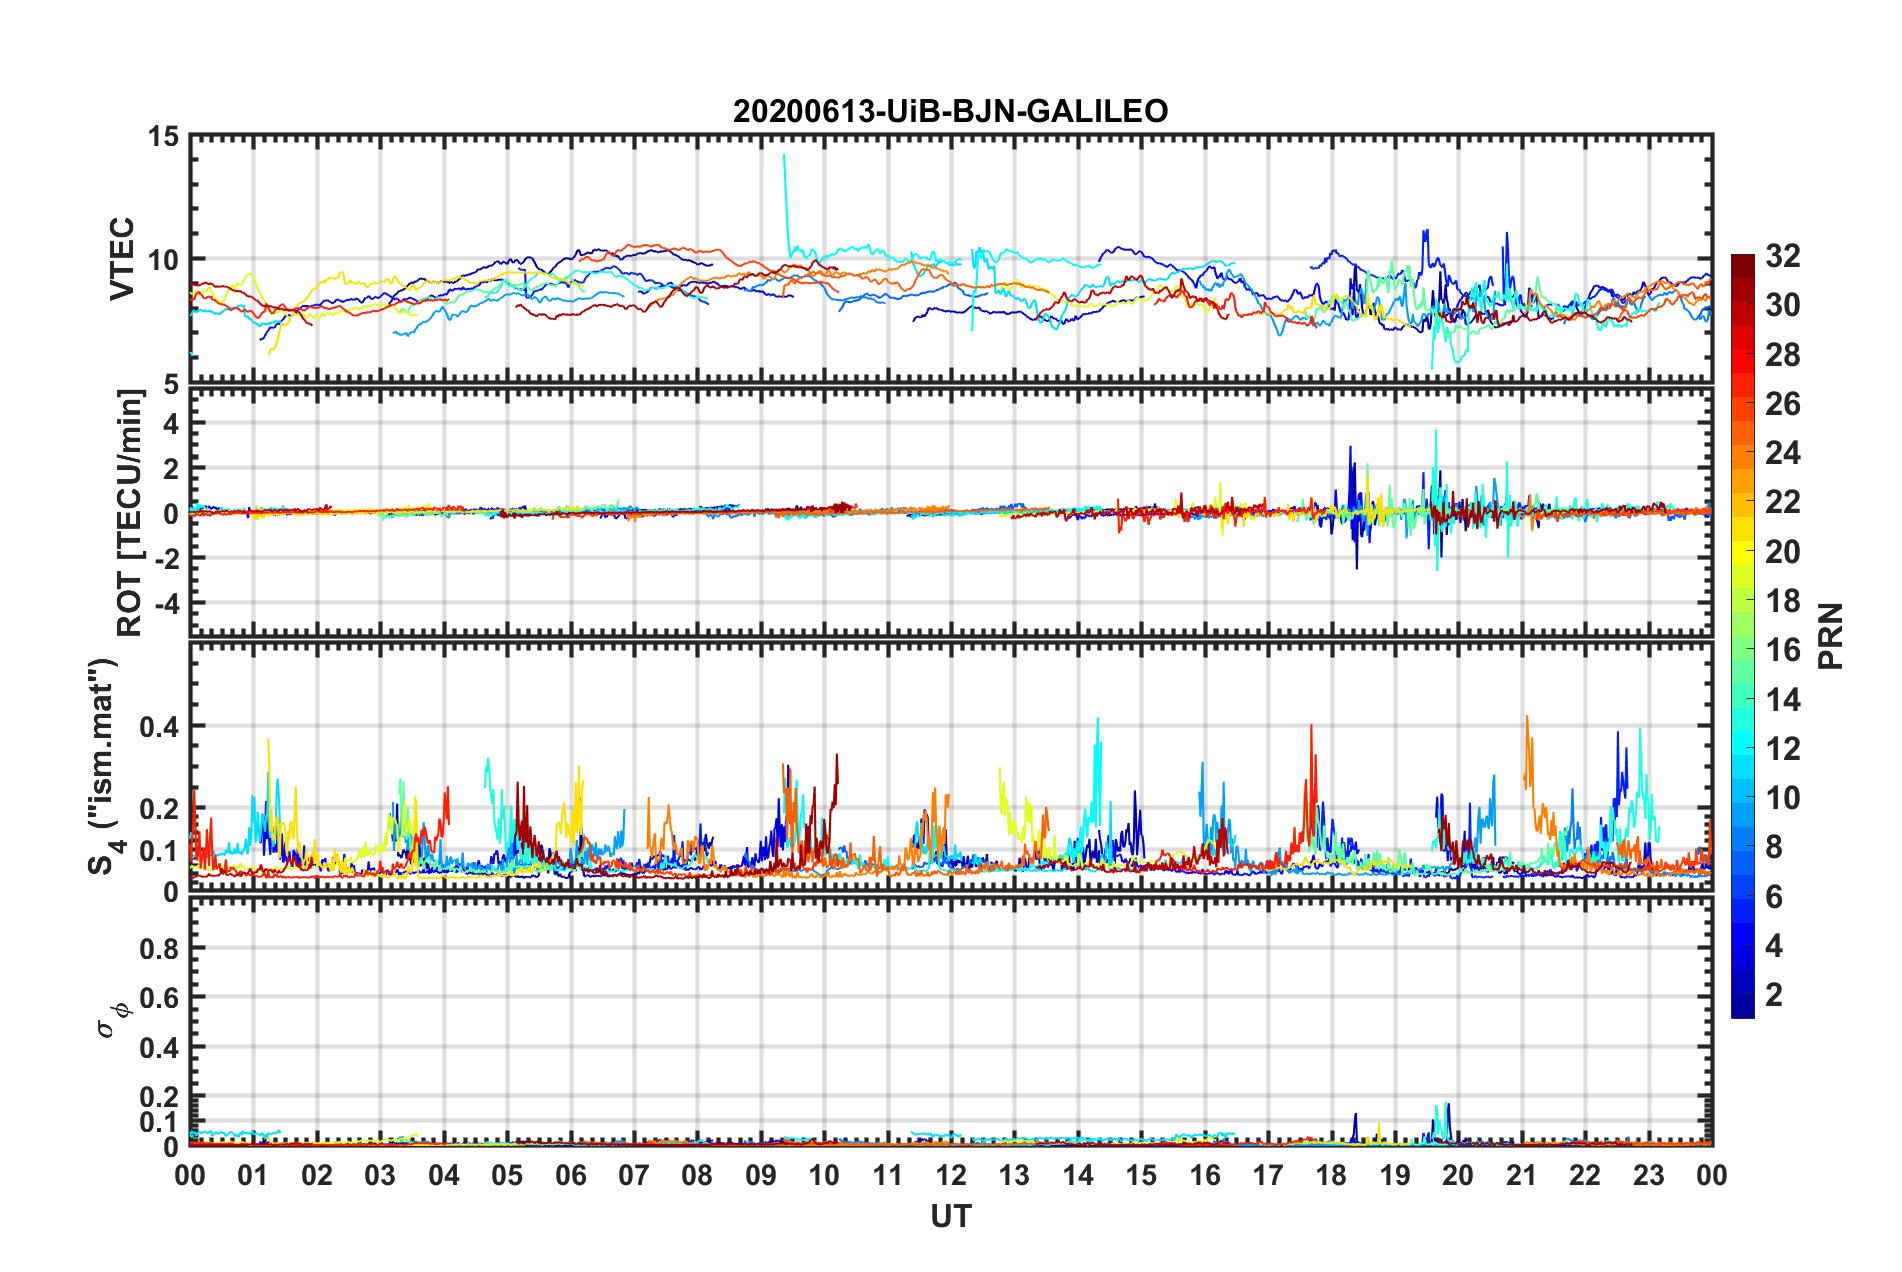
Task: Click the VTEC y-axis label
Action: [x=122, y=258]
